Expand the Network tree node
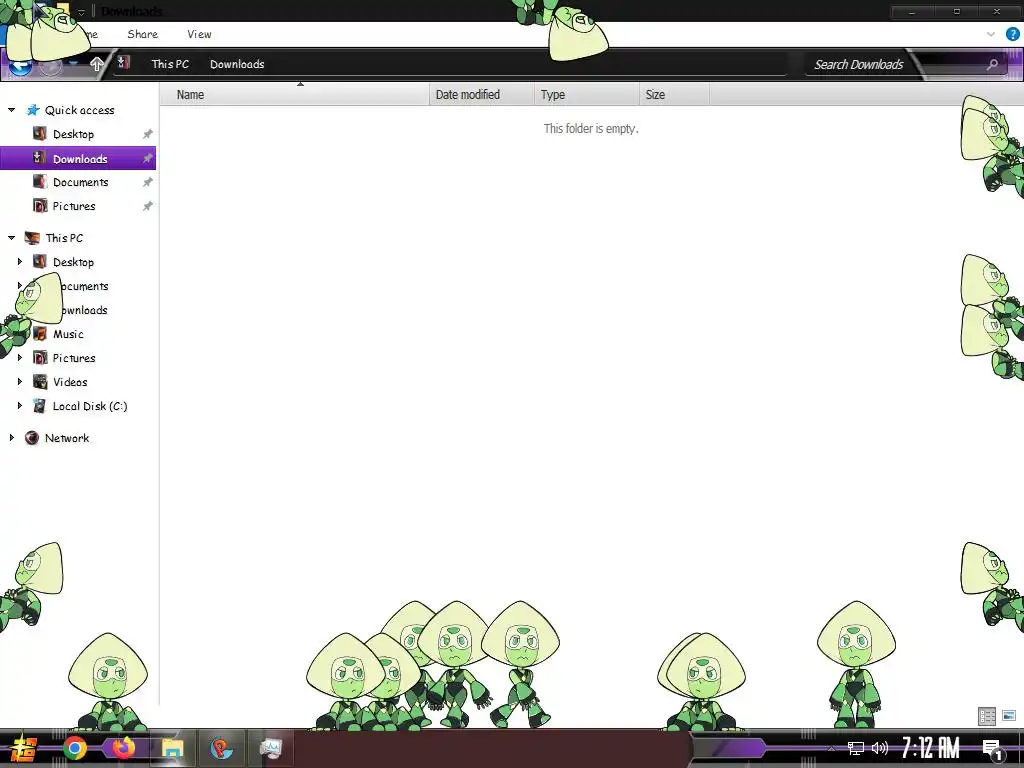Viewport: 1024px width, 768px height. 12,438
